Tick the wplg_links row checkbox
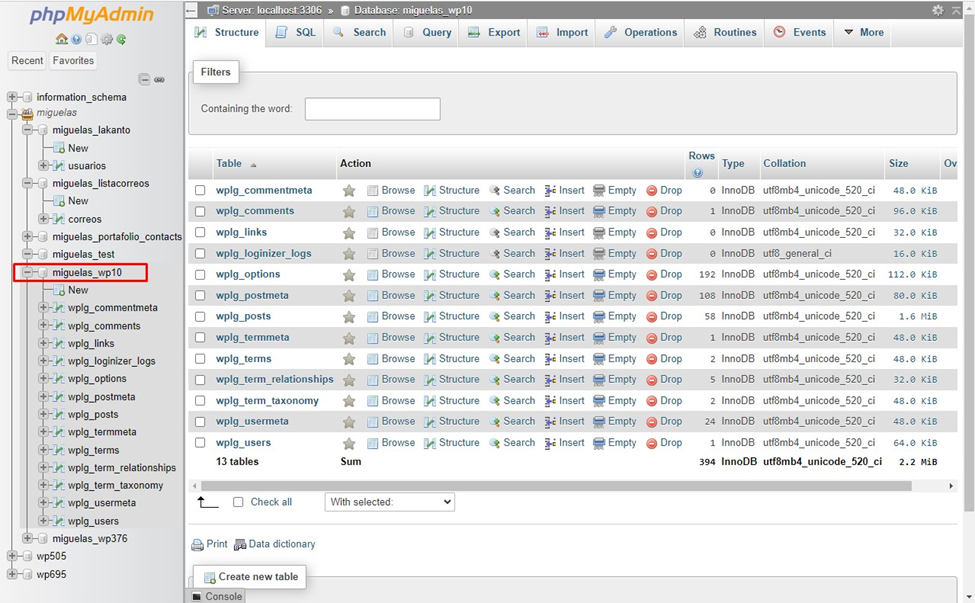Screen dimensions: 975x603 point(200,232)
